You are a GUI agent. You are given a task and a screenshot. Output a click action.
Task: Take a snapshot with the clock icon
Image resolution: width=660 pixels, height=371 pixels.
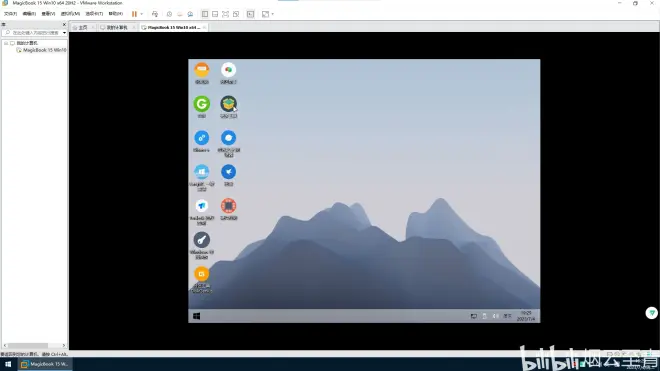coord(169,14)
